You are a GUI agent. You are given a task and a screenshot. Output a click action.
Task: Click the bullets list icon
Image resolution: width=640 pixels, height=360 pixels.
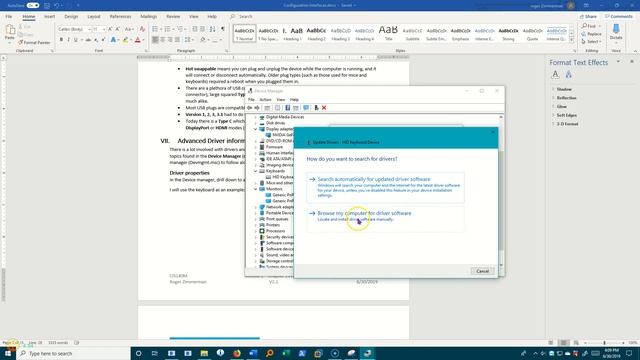[155, 29]
